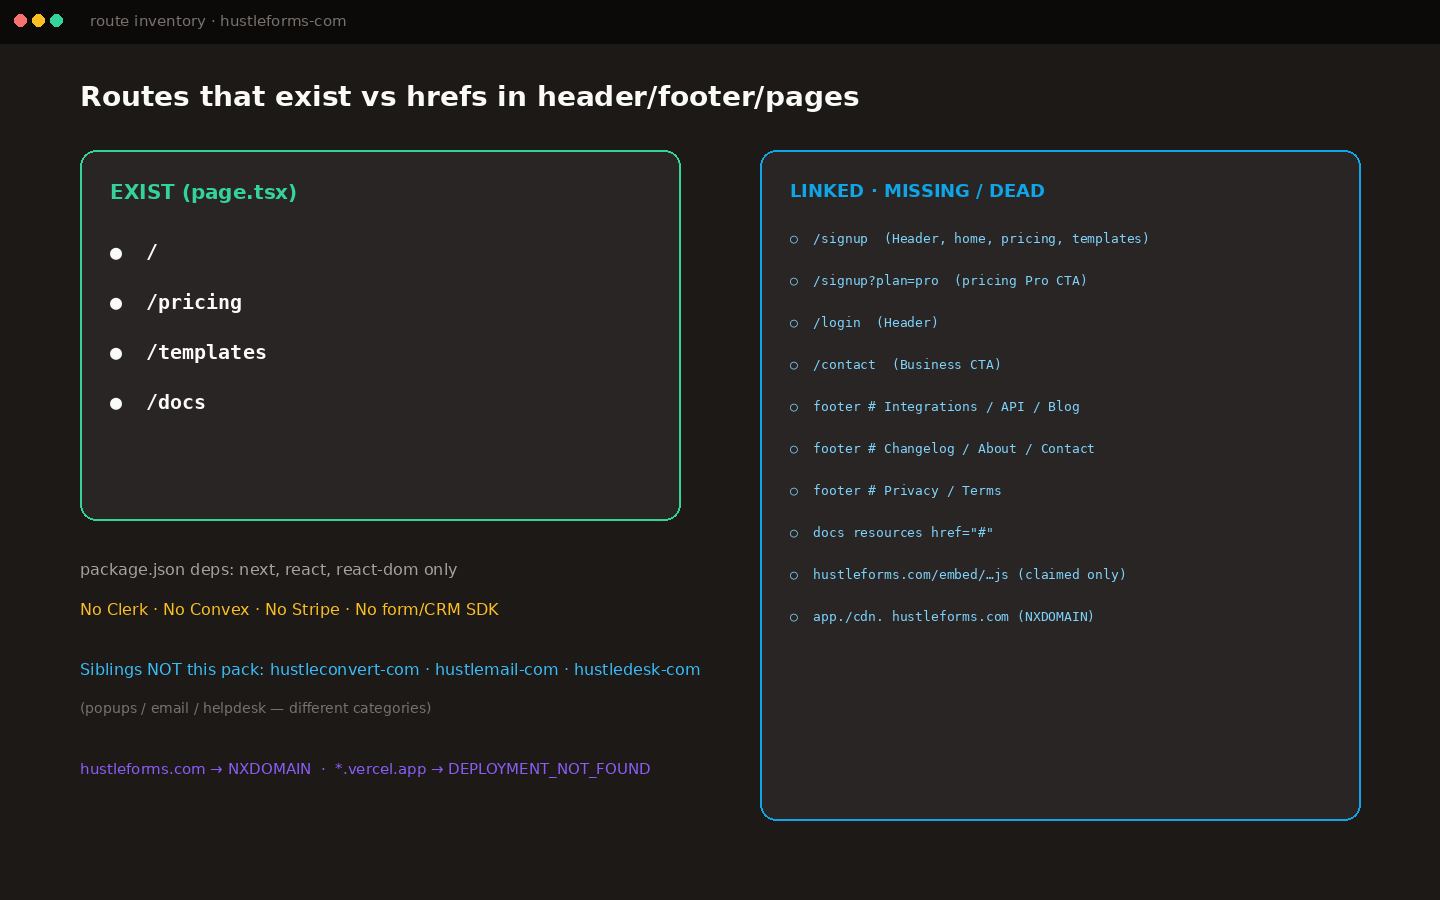Select the "app./cdn. hustleforms.com (NXDOMAIN)" row
This screenshot has width=1440, height=900.
[942, 617]
